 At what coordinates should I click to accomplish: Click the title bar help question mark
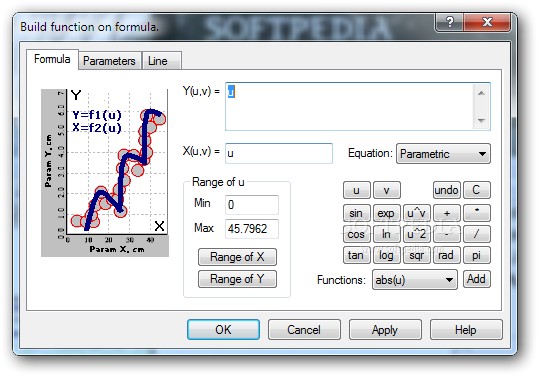[x=449, y=22]
